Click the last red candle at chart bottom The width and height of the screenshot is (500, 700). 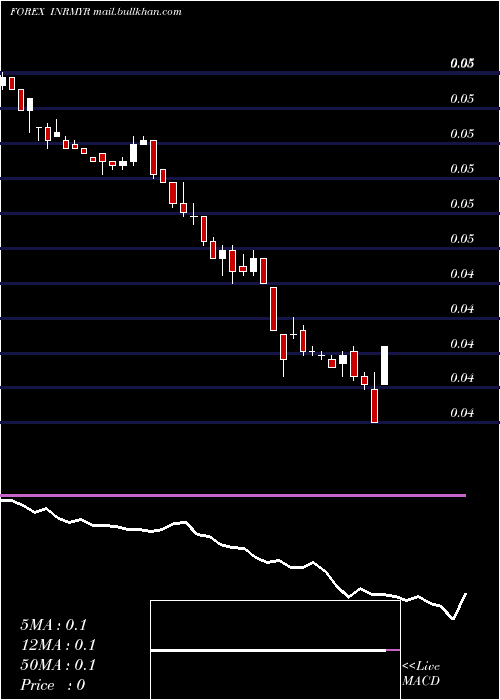pos(375,405)
